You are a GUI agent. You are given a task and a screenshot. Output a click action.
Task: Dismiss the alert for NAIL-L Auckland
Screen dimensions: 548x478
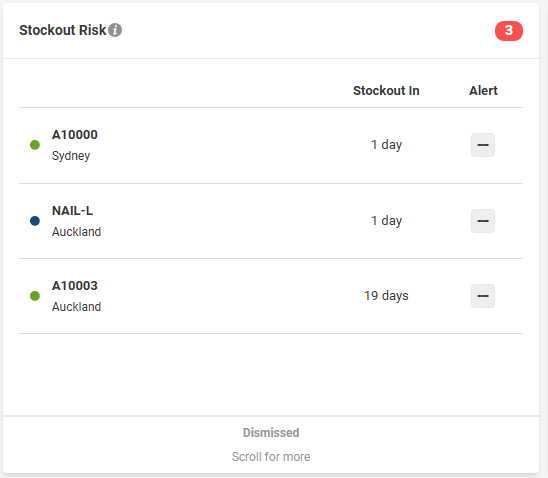coord(483,221)
